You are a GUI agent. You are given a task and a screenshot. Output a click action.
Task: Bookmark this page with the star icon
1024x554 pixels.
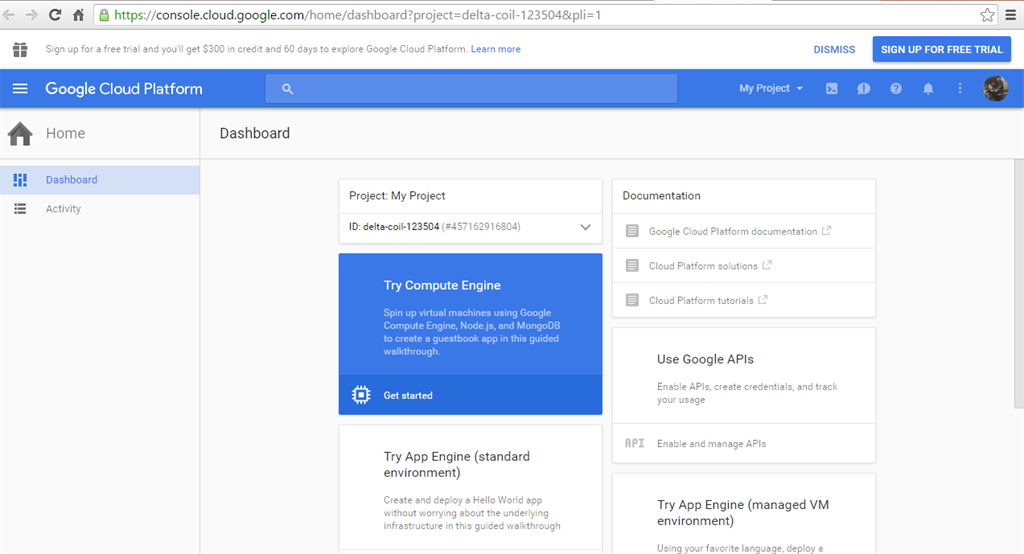987,15
